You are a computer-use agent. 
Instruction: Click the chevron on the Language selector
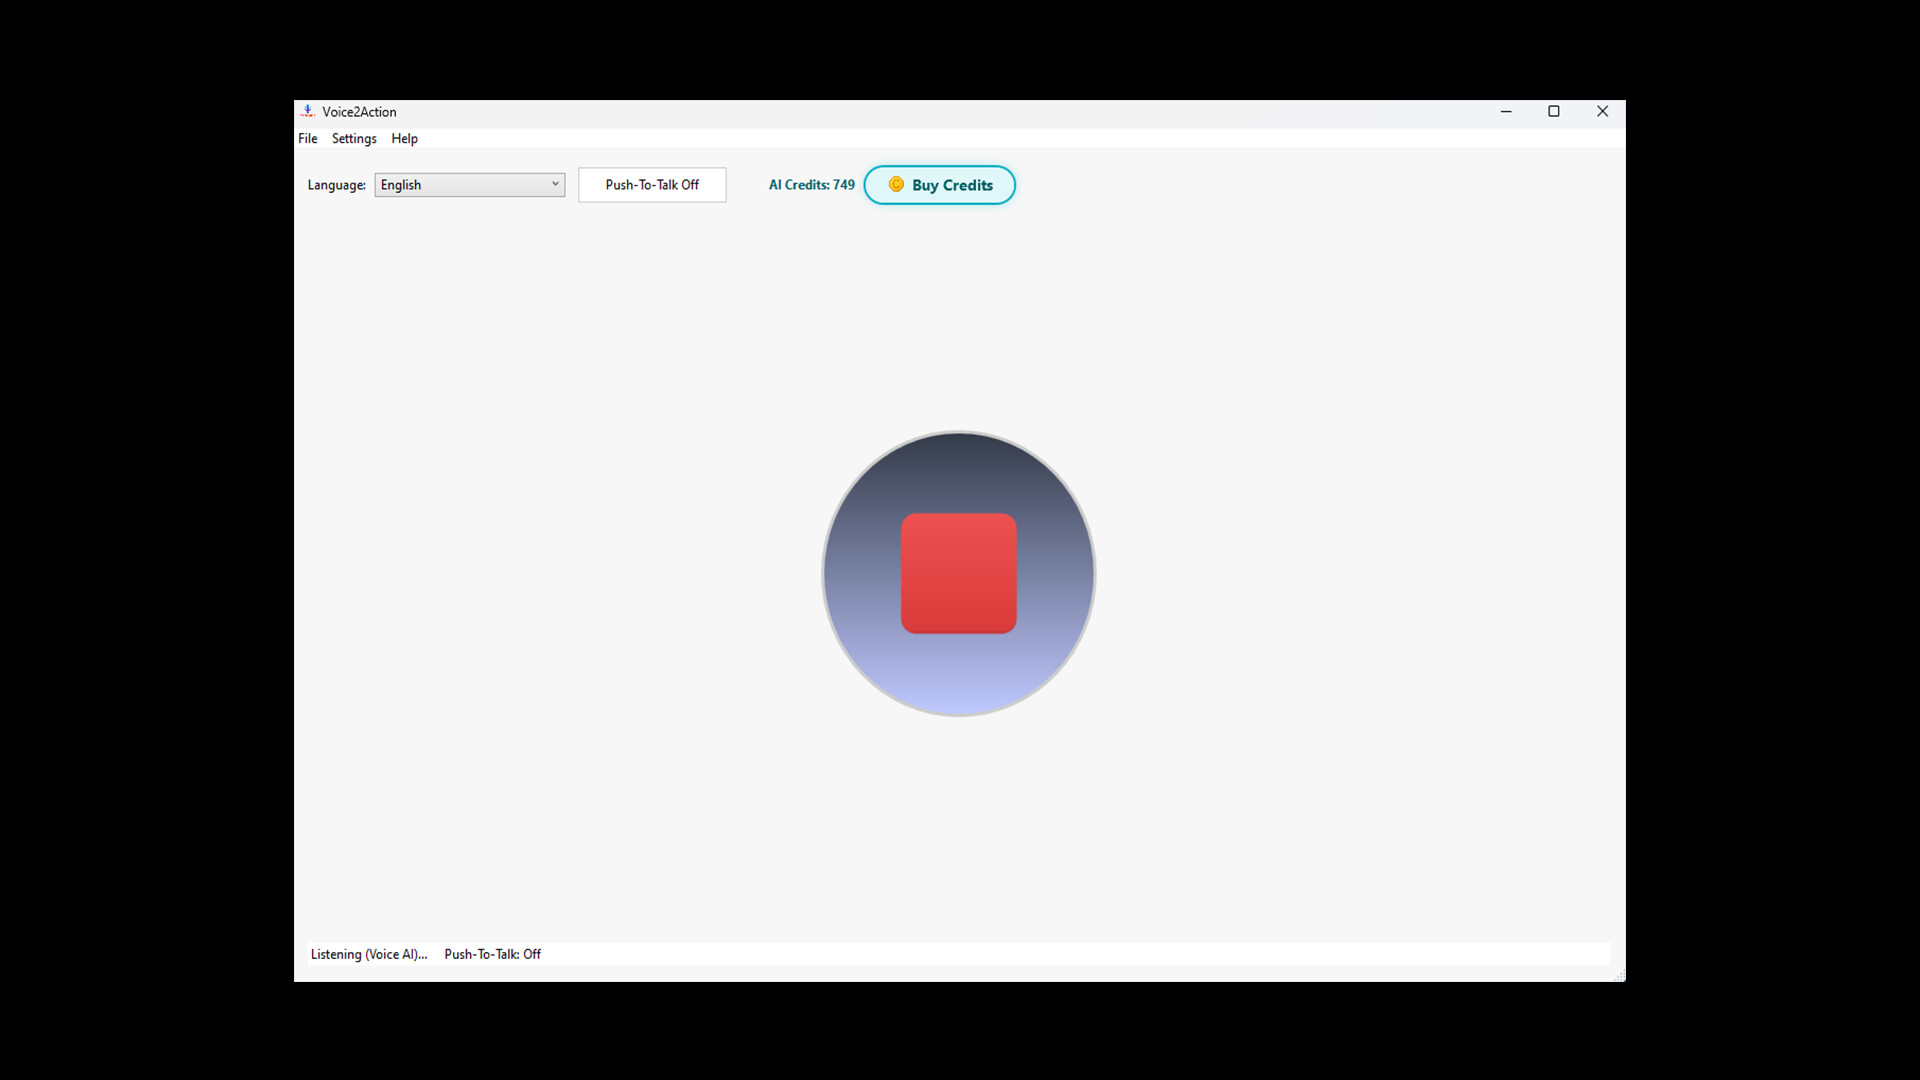click(x=555, y=184)
